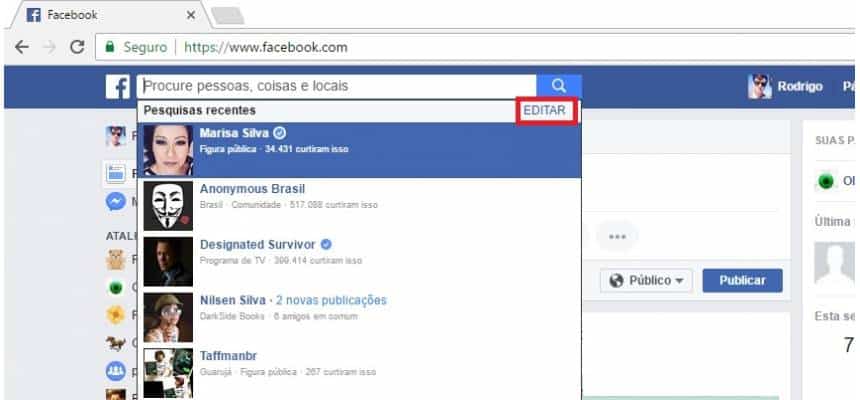Click the magnifier search button
Screen dimensions: 860x400
tap(559, 86)
